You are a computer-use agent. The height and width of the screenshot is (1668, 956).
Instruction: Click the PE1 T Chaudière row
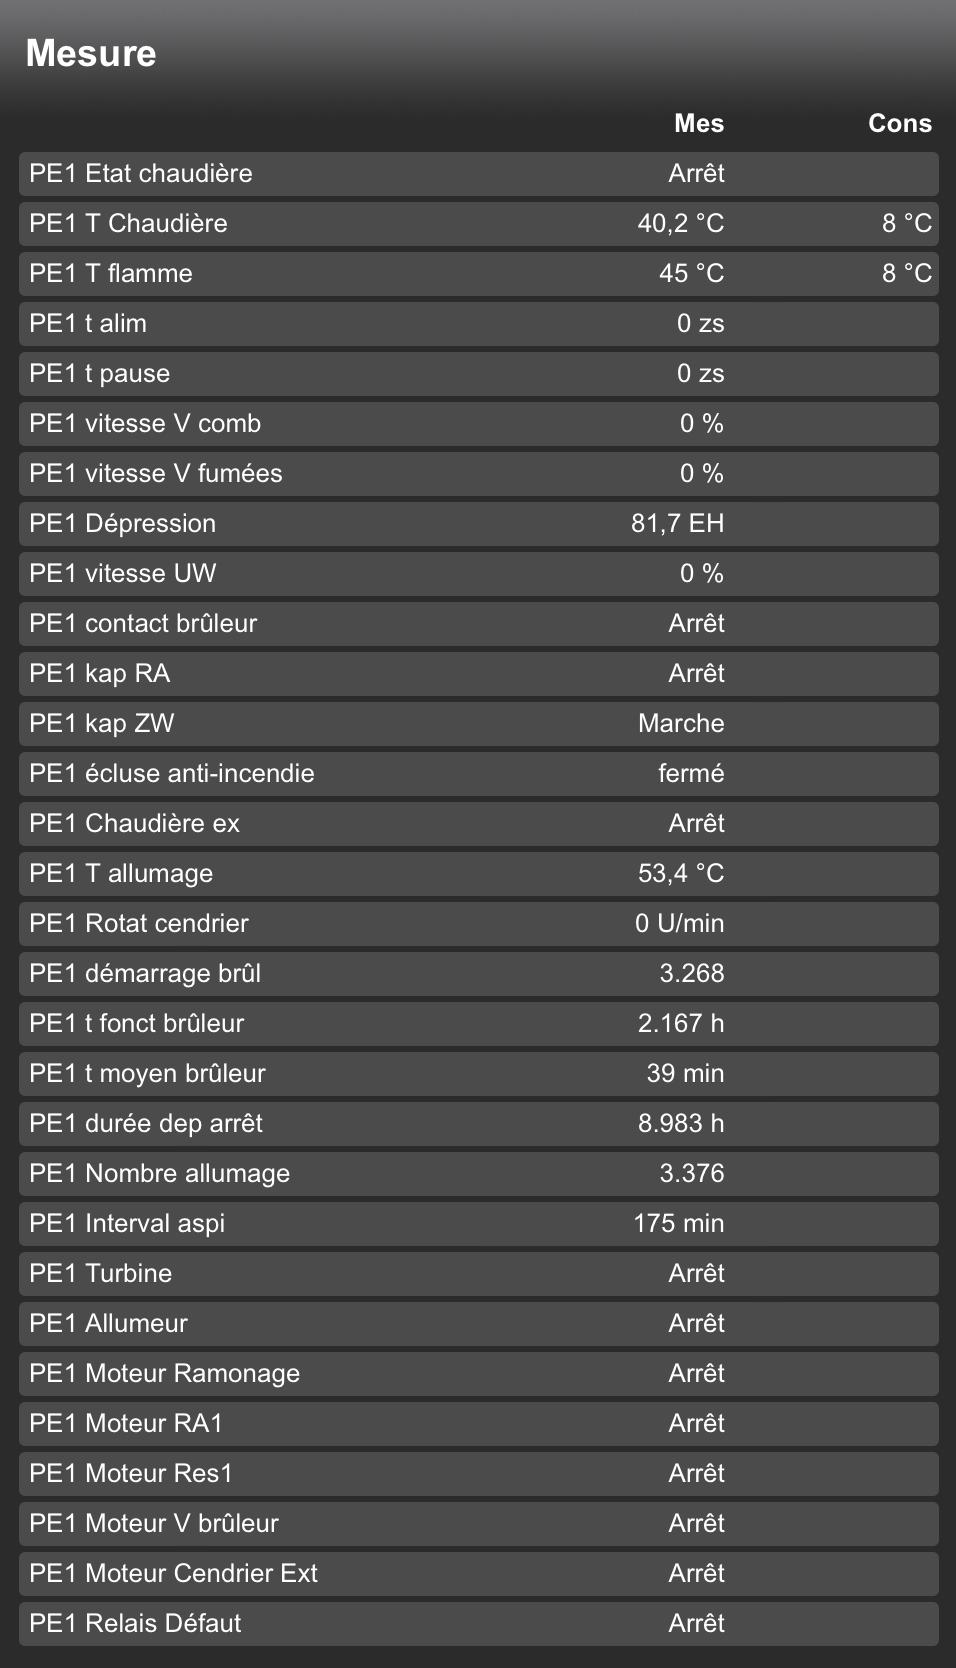[x=478, y=224]
